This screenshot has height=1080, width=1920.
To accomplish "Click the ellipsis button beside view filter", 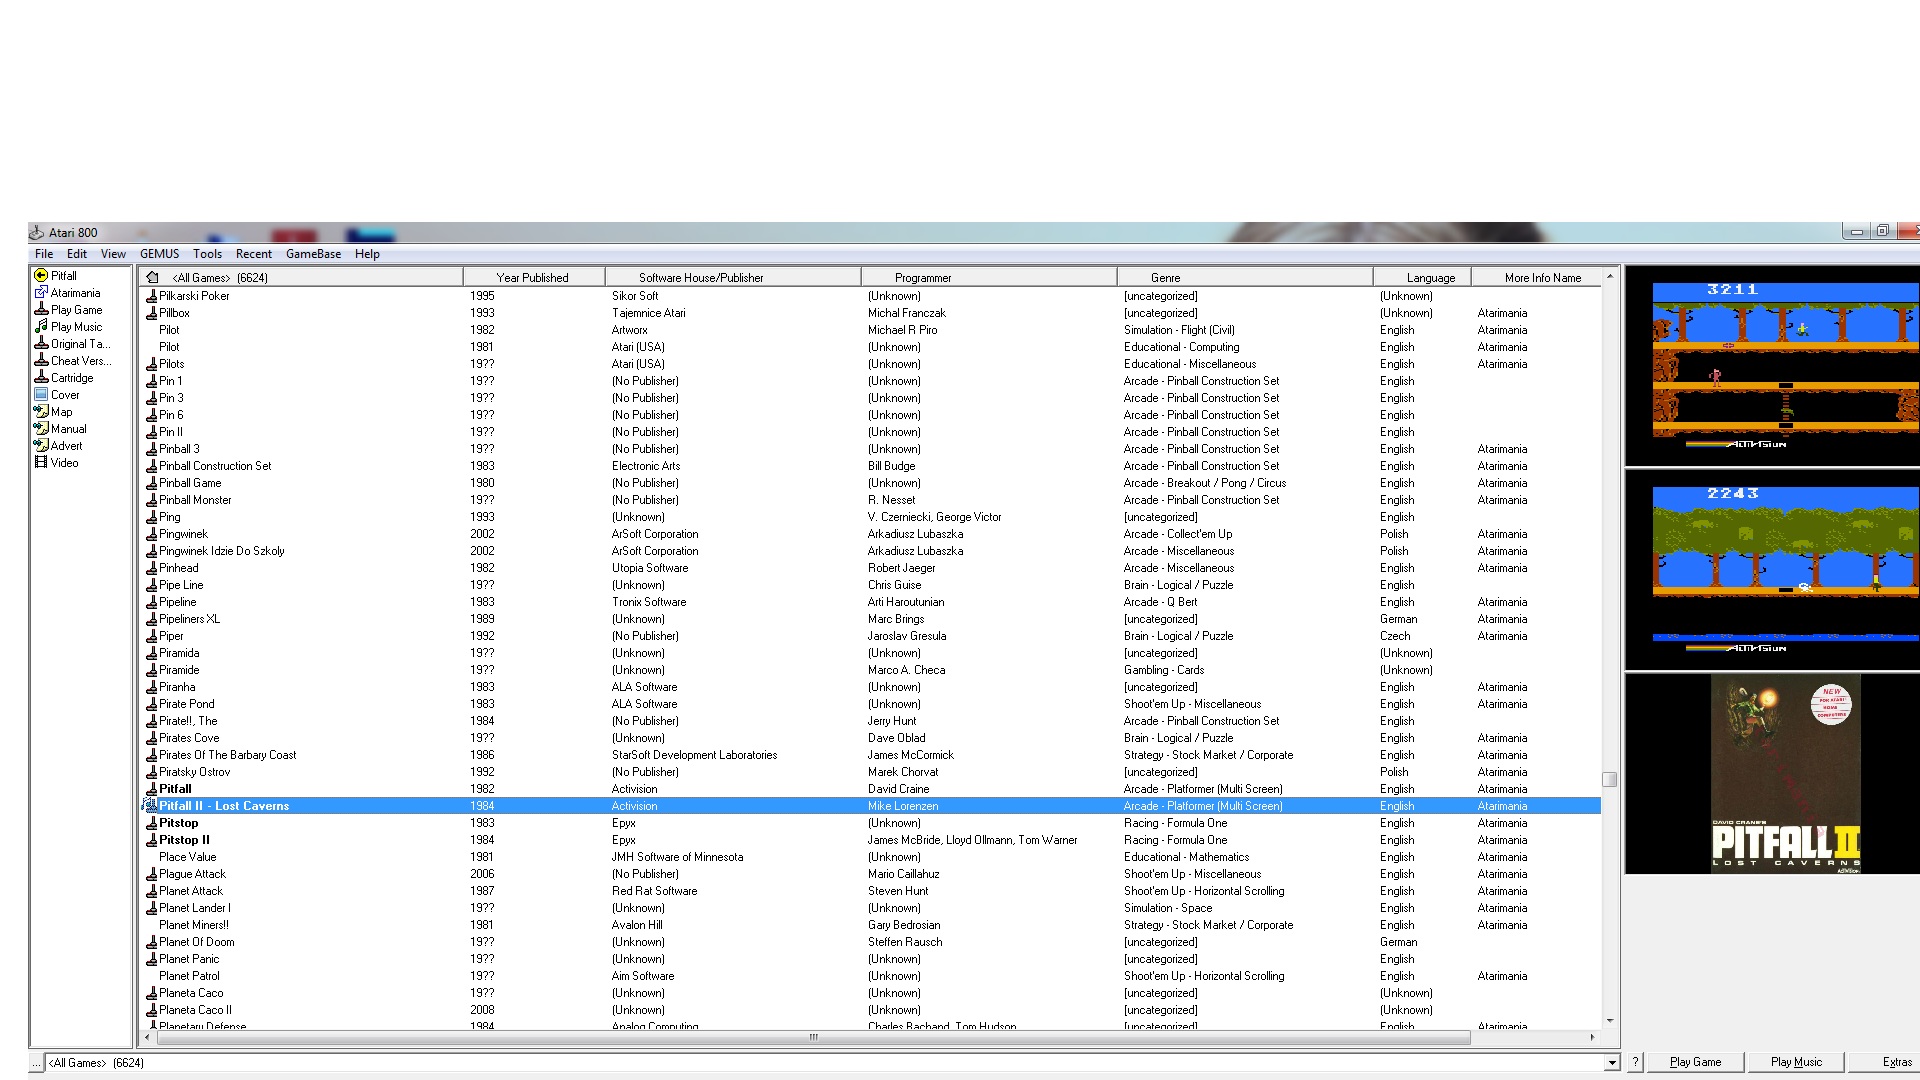I will coord(36,1063).
